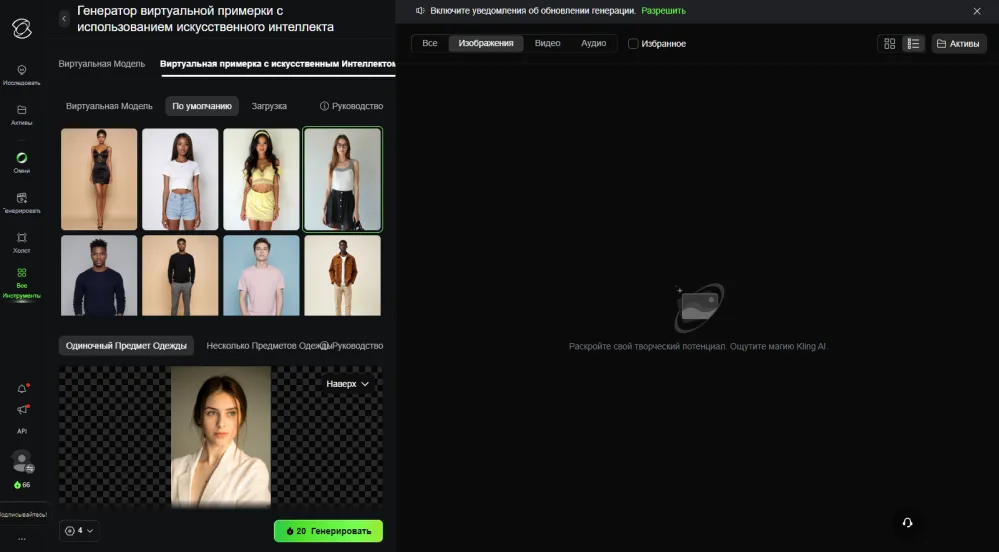Image resolution: width=999 pixels, height=552 pixels.
Task: Switch to the list view icon
Action: pyautogui.click(x=914, y=43)
